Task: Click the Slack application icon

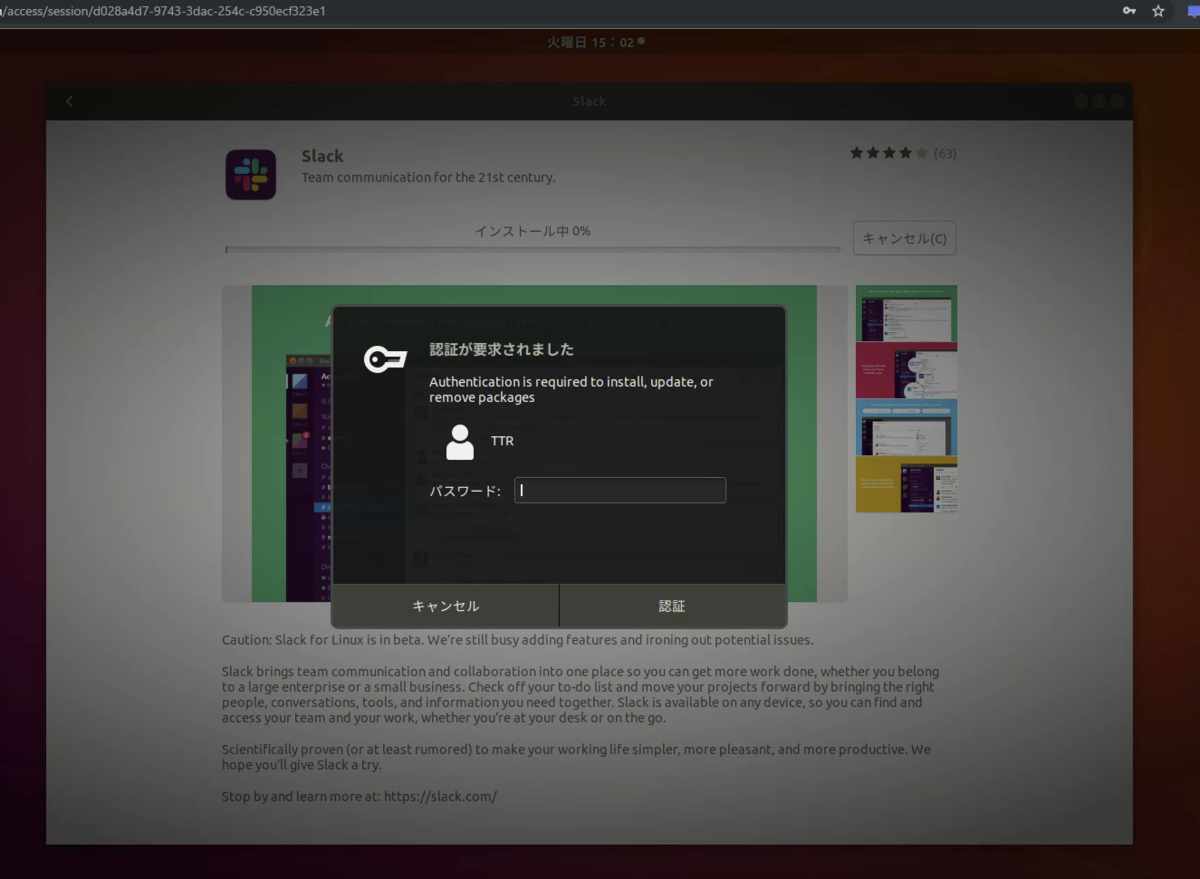Action: point(250,173)
